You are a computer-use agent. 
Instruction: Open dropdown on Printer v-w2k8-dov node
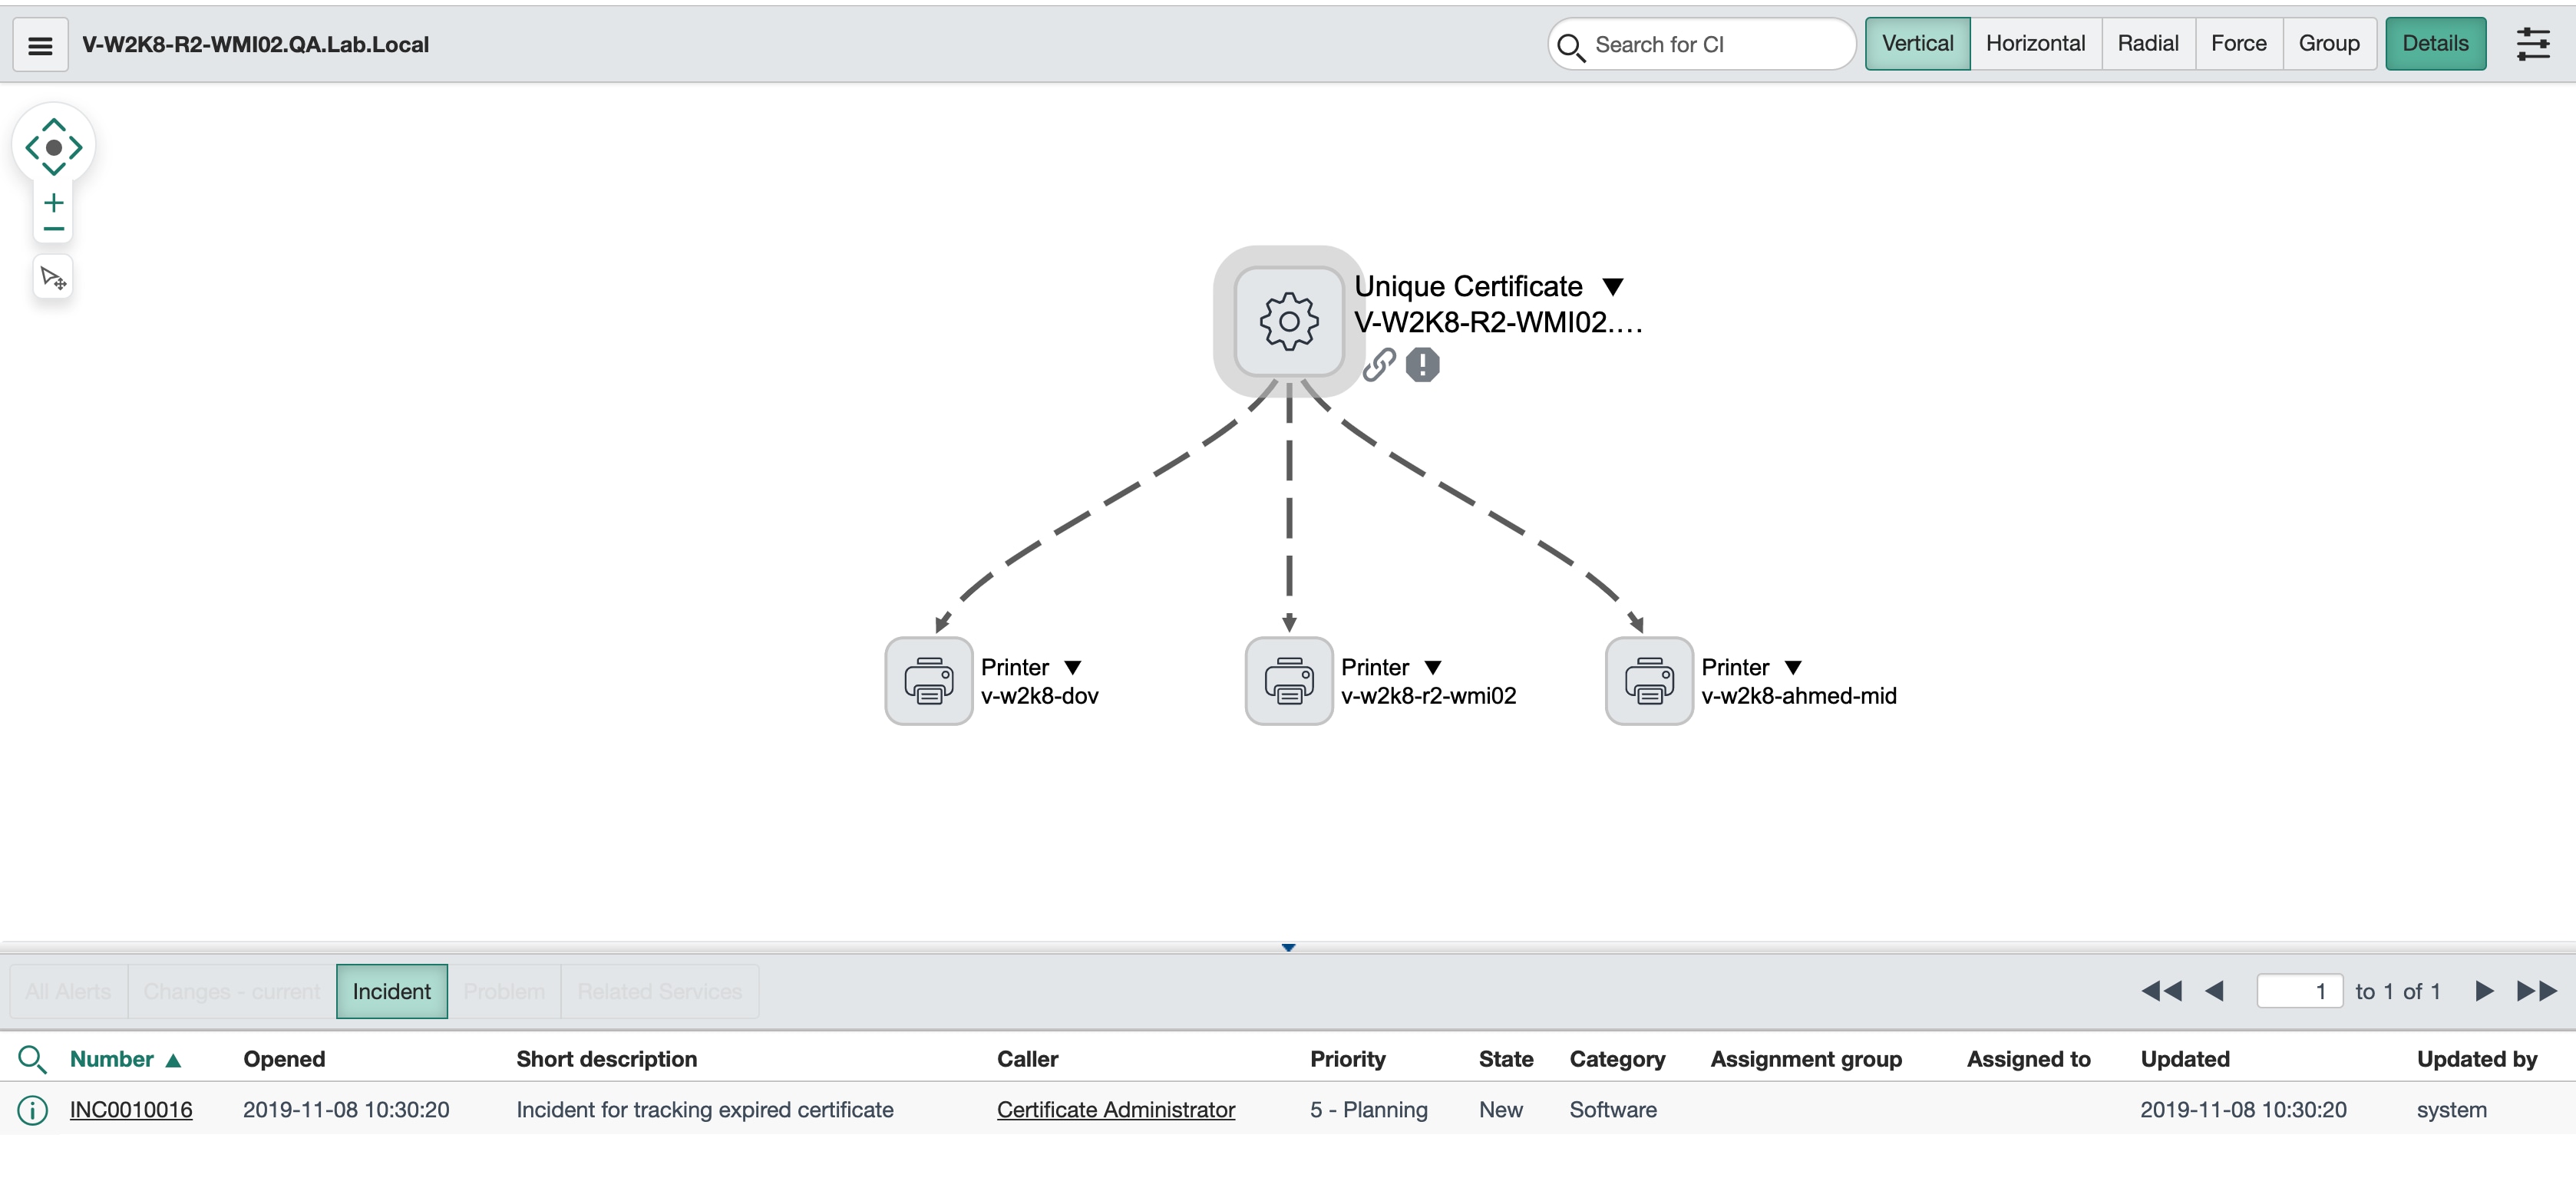click(1074, 668)
